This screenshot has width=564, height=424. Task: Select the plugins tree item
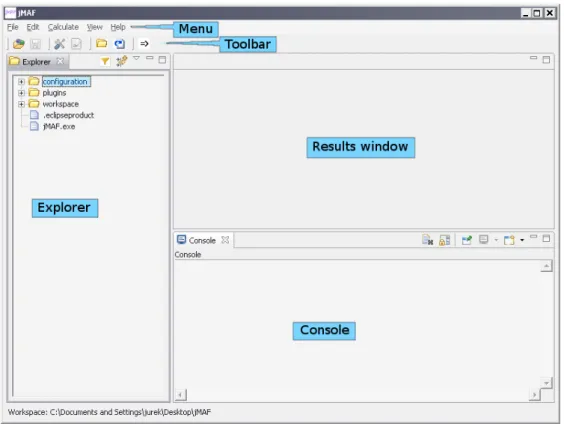pos(54,93)
